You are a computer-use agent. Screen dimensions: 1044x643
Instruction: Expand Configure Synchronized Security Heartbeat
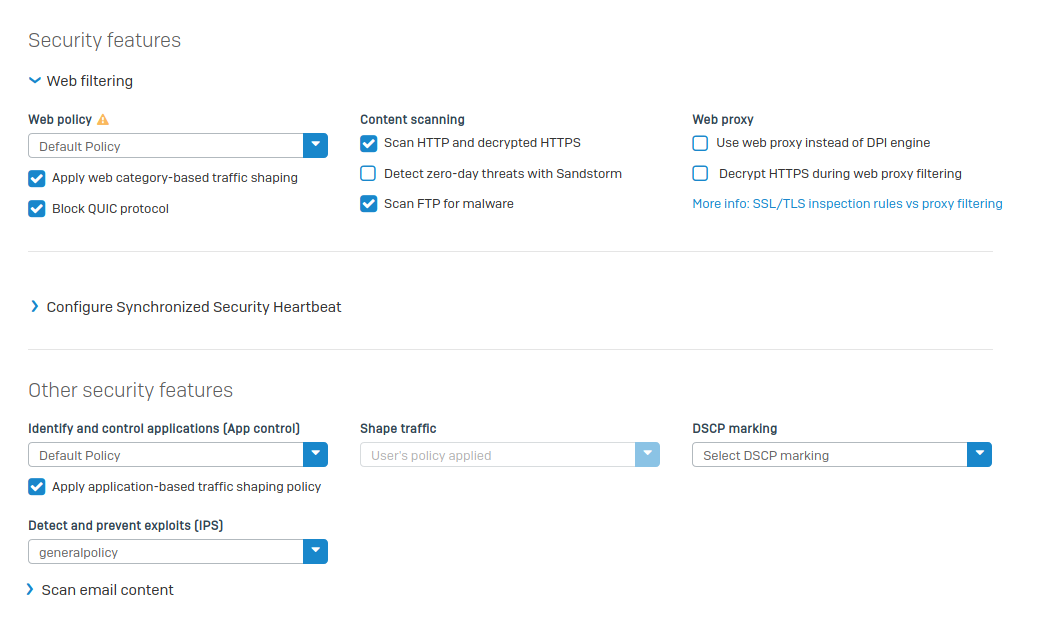35,307
